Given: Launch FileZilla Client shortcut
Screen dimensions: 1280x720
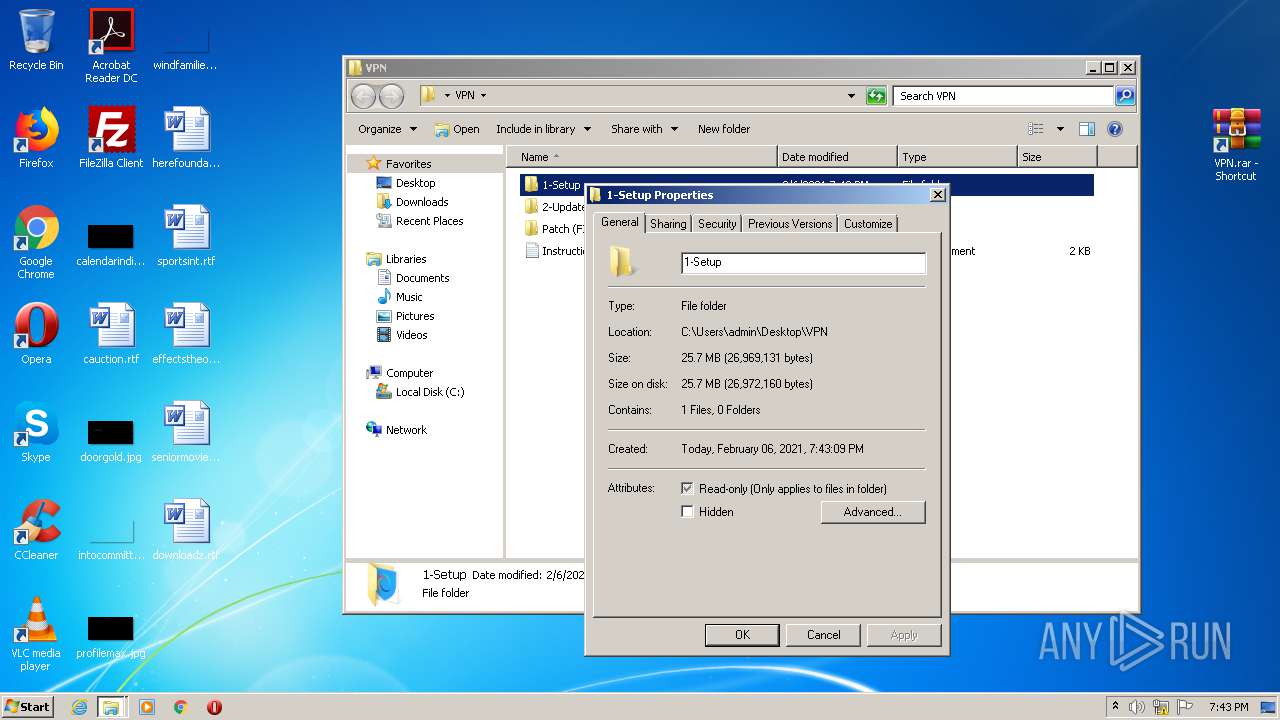Looking at the screenshot, I should click(x=111, y=137).
